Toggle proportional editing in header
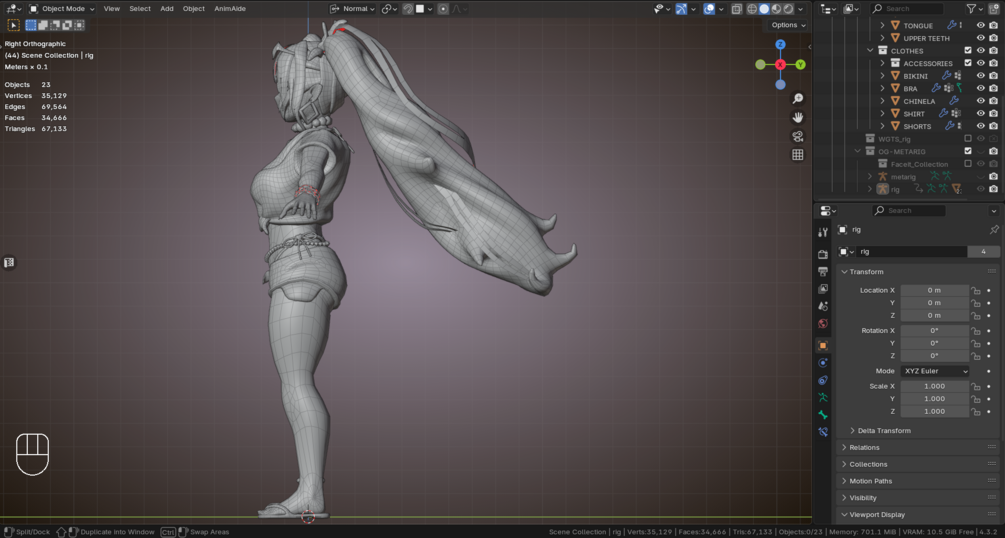This screenshot has height=538, width=1005. pyautogui.click(x=443, y=9)
